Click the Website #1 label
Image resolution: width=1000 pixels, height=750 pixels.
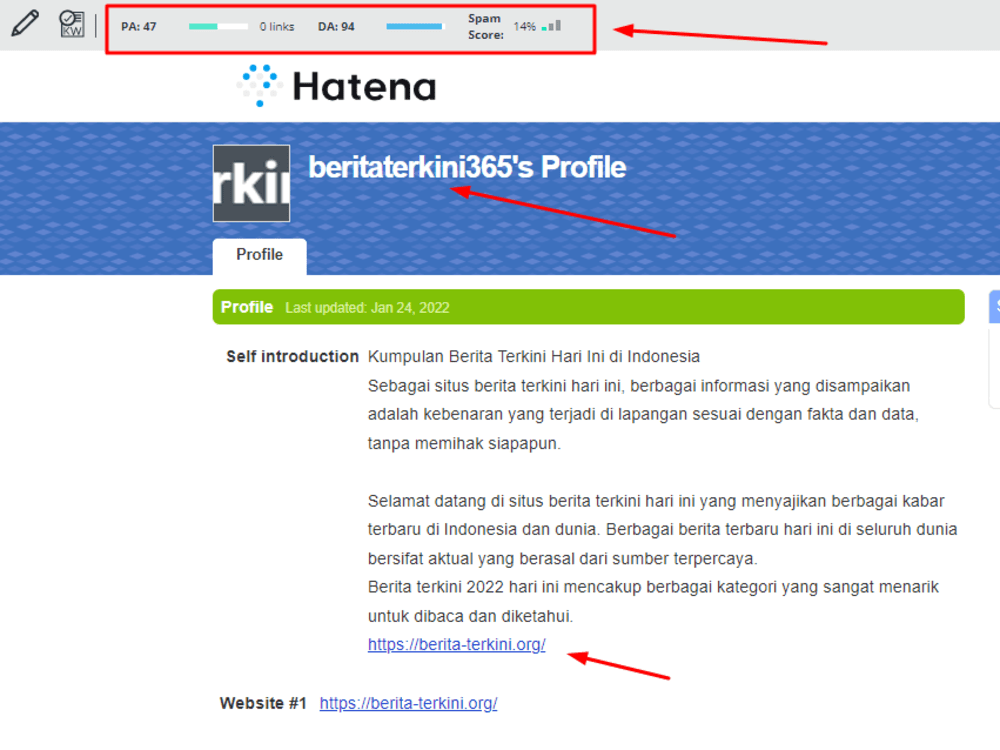click(x=263, y=703)
